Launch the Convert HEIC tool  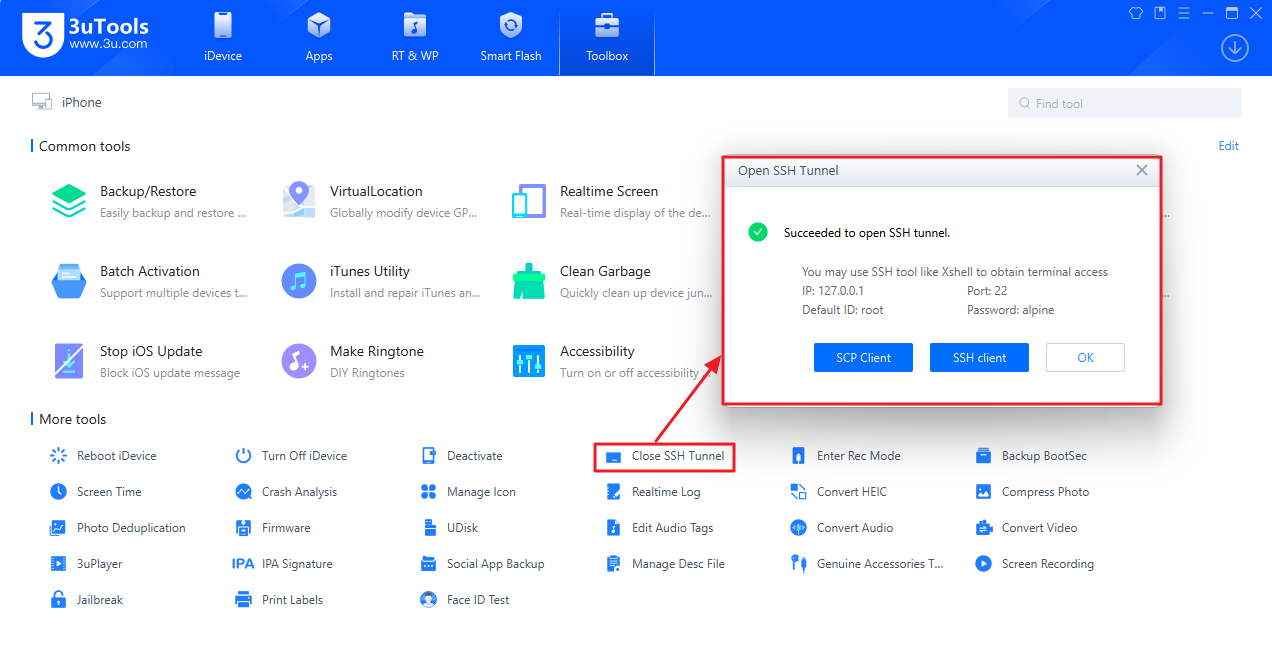(838, 492)
